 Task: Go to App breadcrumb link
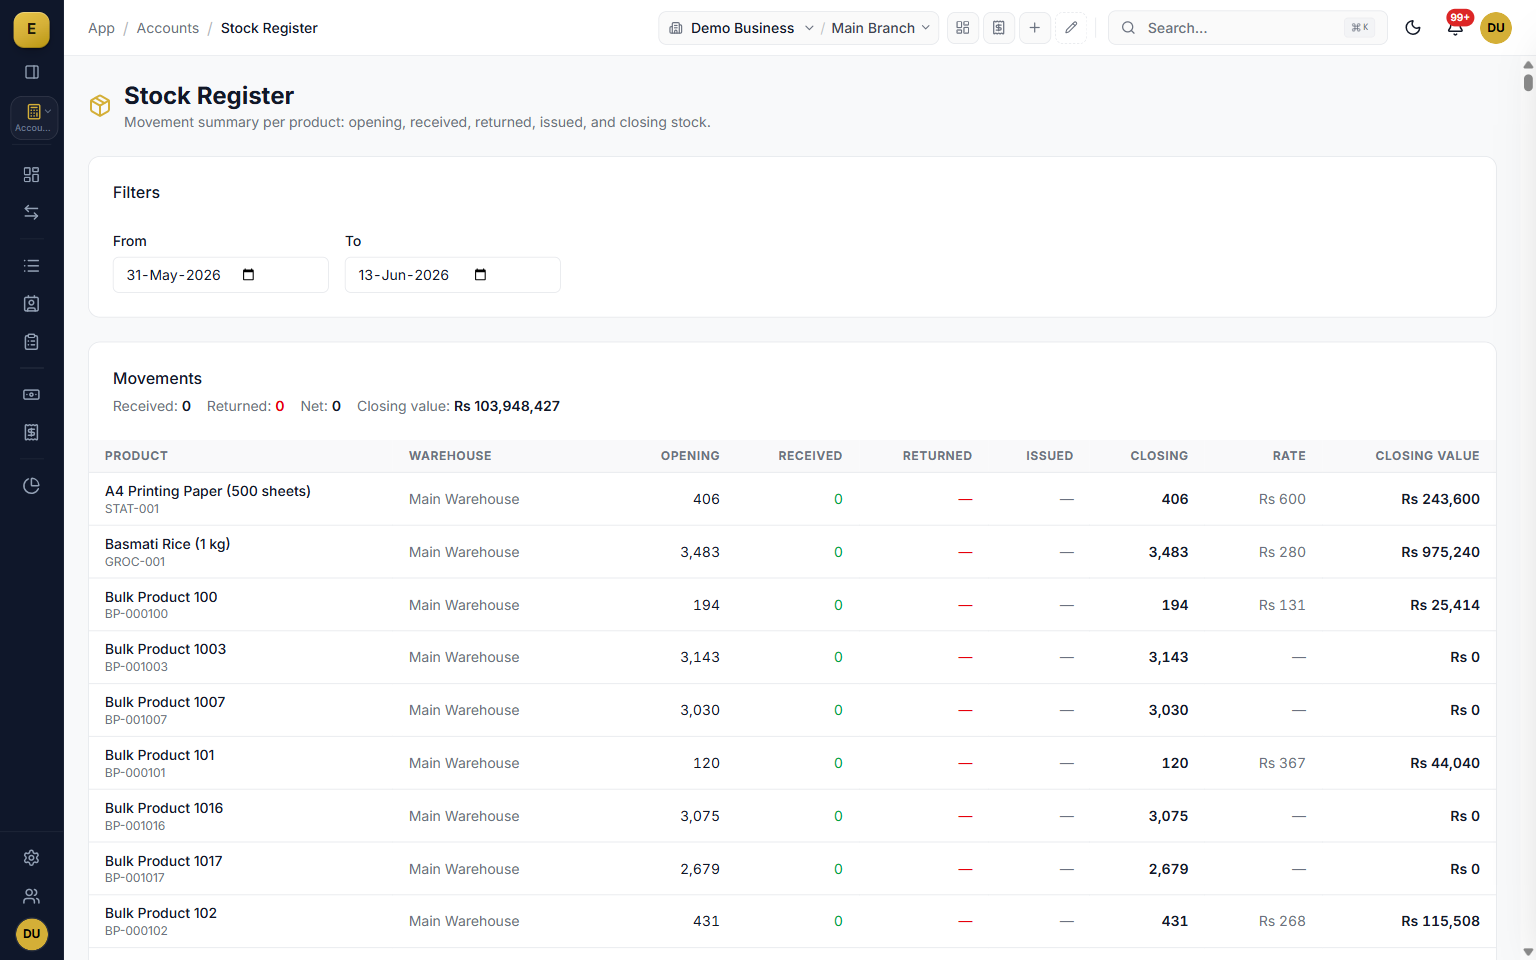101,28
